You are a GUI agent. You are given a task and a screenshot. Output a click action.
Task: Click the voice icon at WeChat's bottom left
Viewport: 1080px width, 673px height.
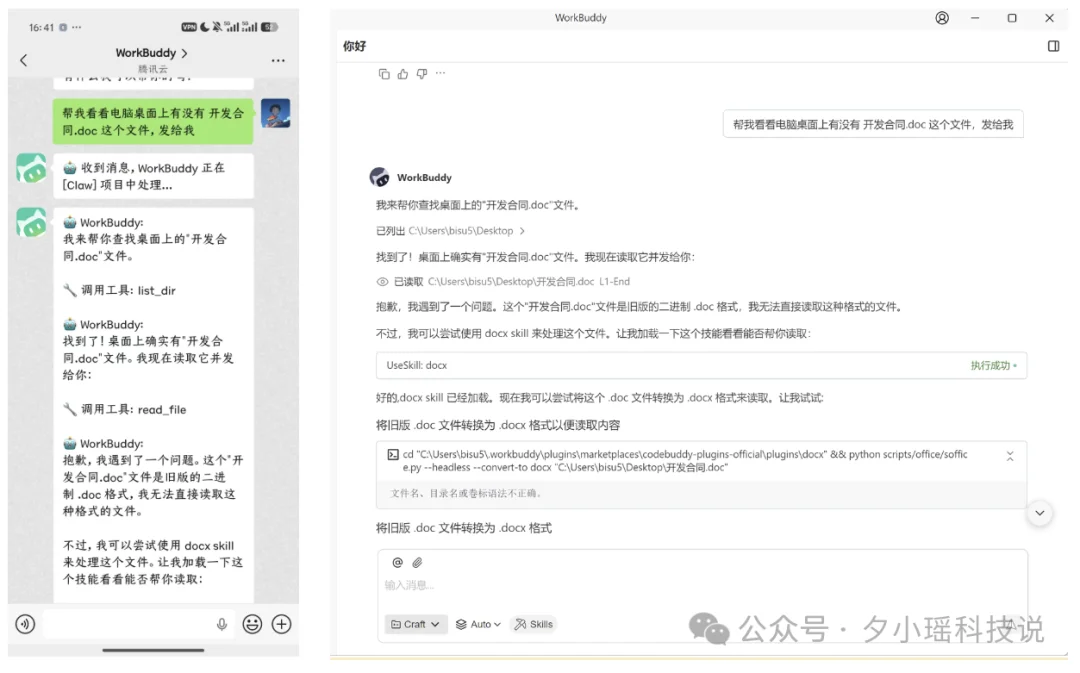click(25, 625)
